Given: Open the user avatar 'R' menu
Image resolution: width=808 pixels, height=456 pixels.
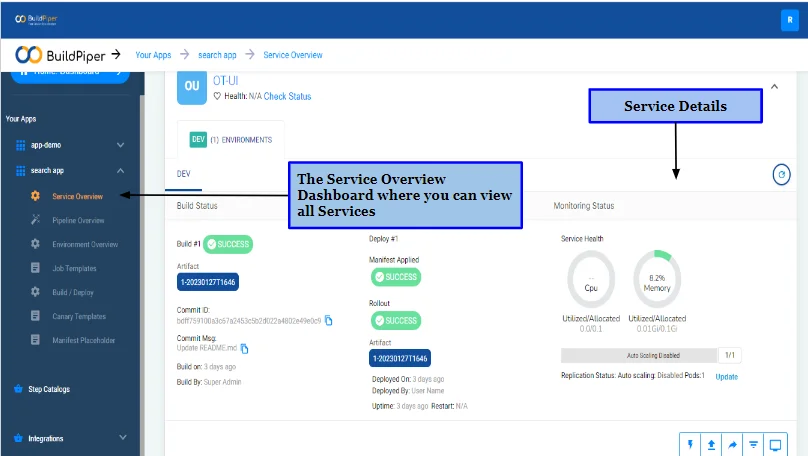Looking at the screenshot, I should 789,20.
